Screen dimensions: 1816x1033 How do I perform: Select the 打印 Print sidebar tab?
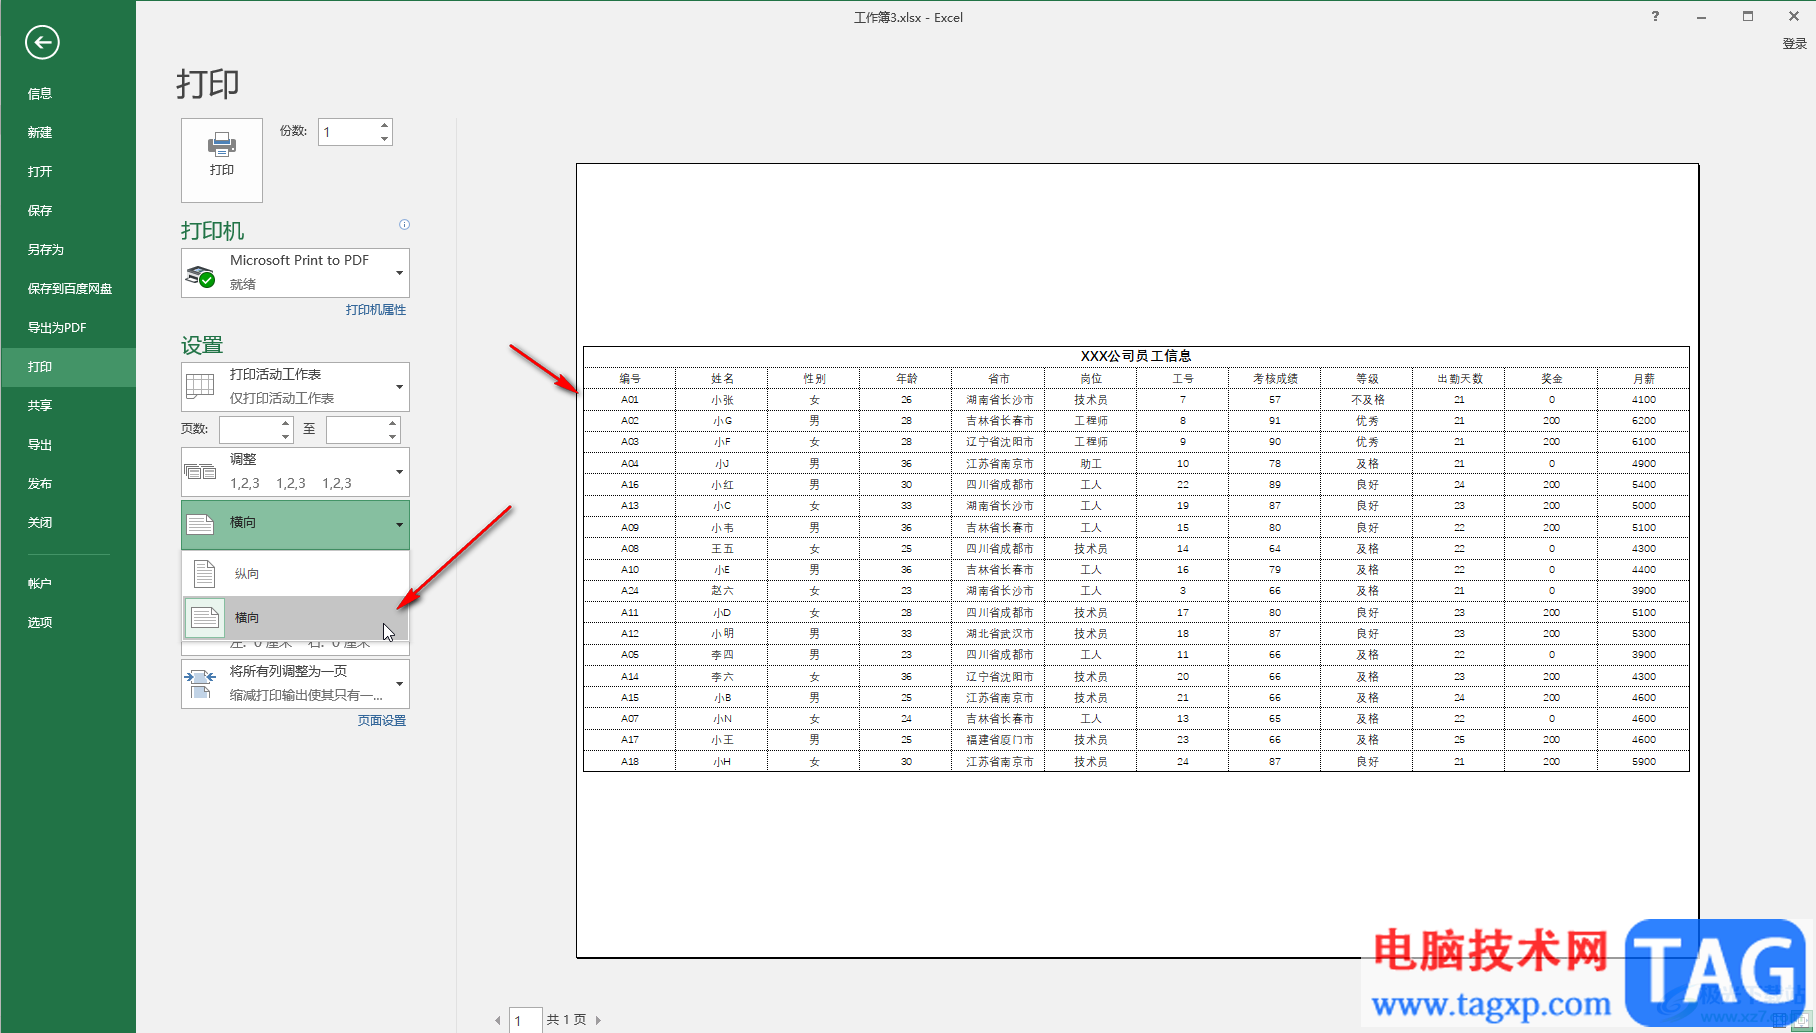click(68, 366)
